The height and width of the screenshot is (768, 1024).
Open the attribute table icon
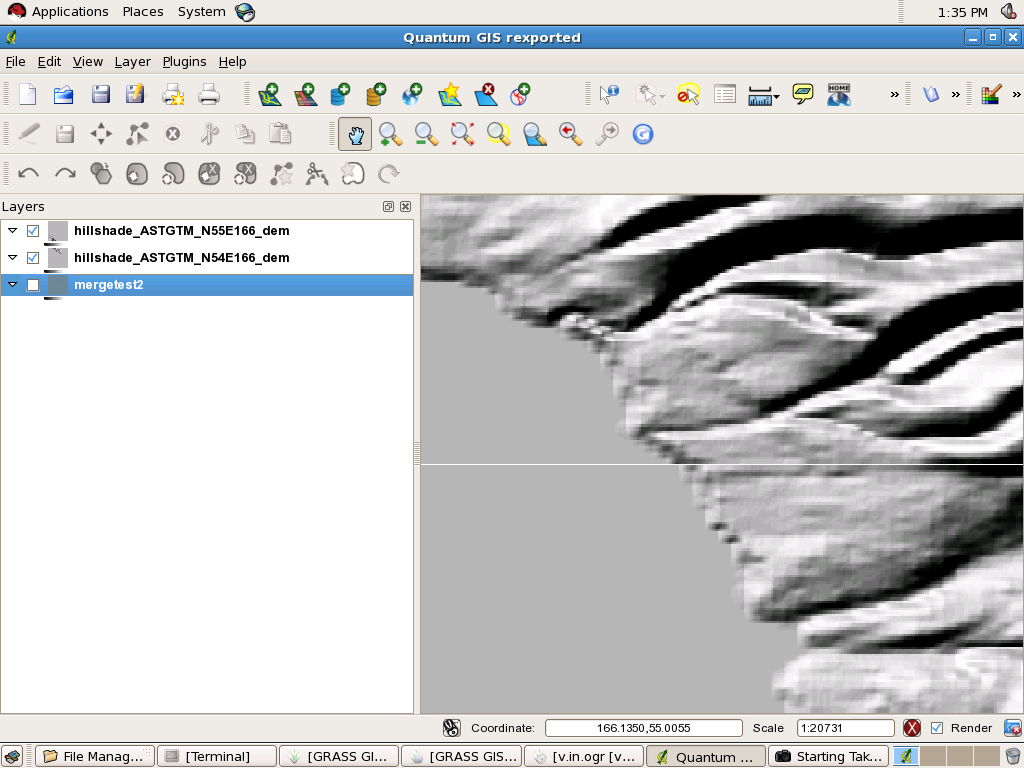(x=725, y=95)
